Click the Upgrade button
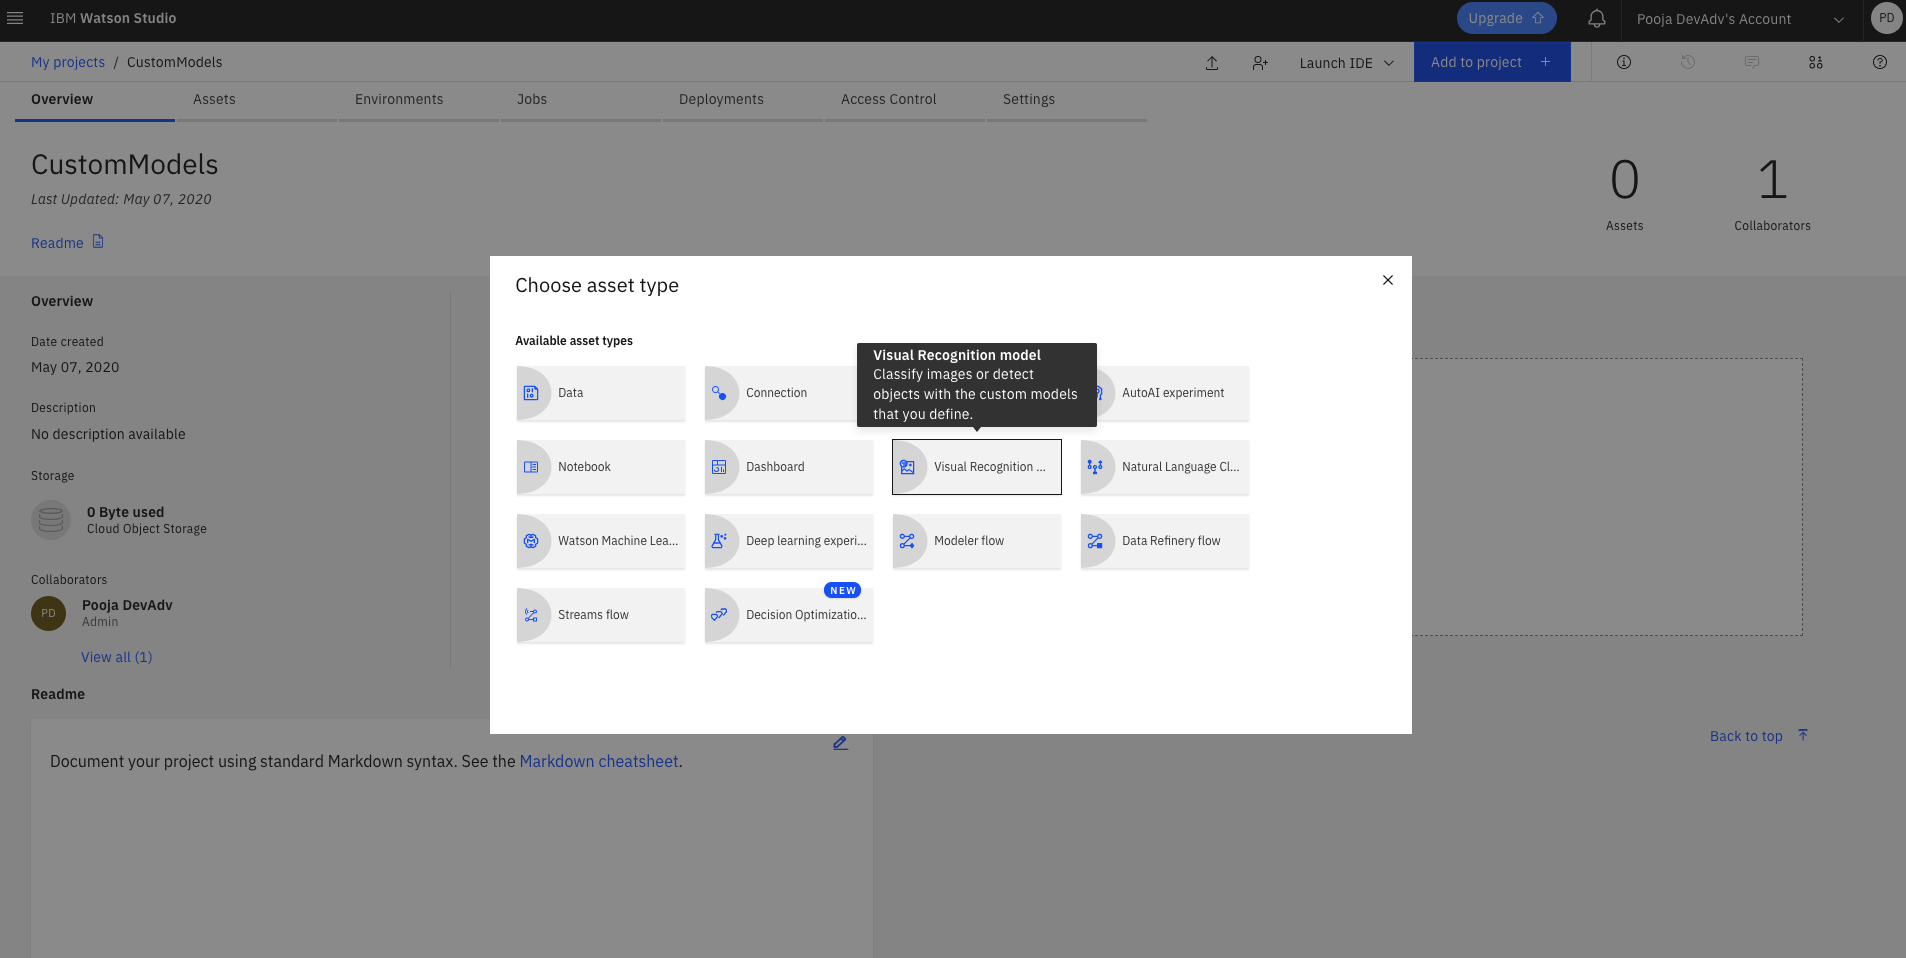Viewport: 1906px width, 958px height. (1506, 18)
